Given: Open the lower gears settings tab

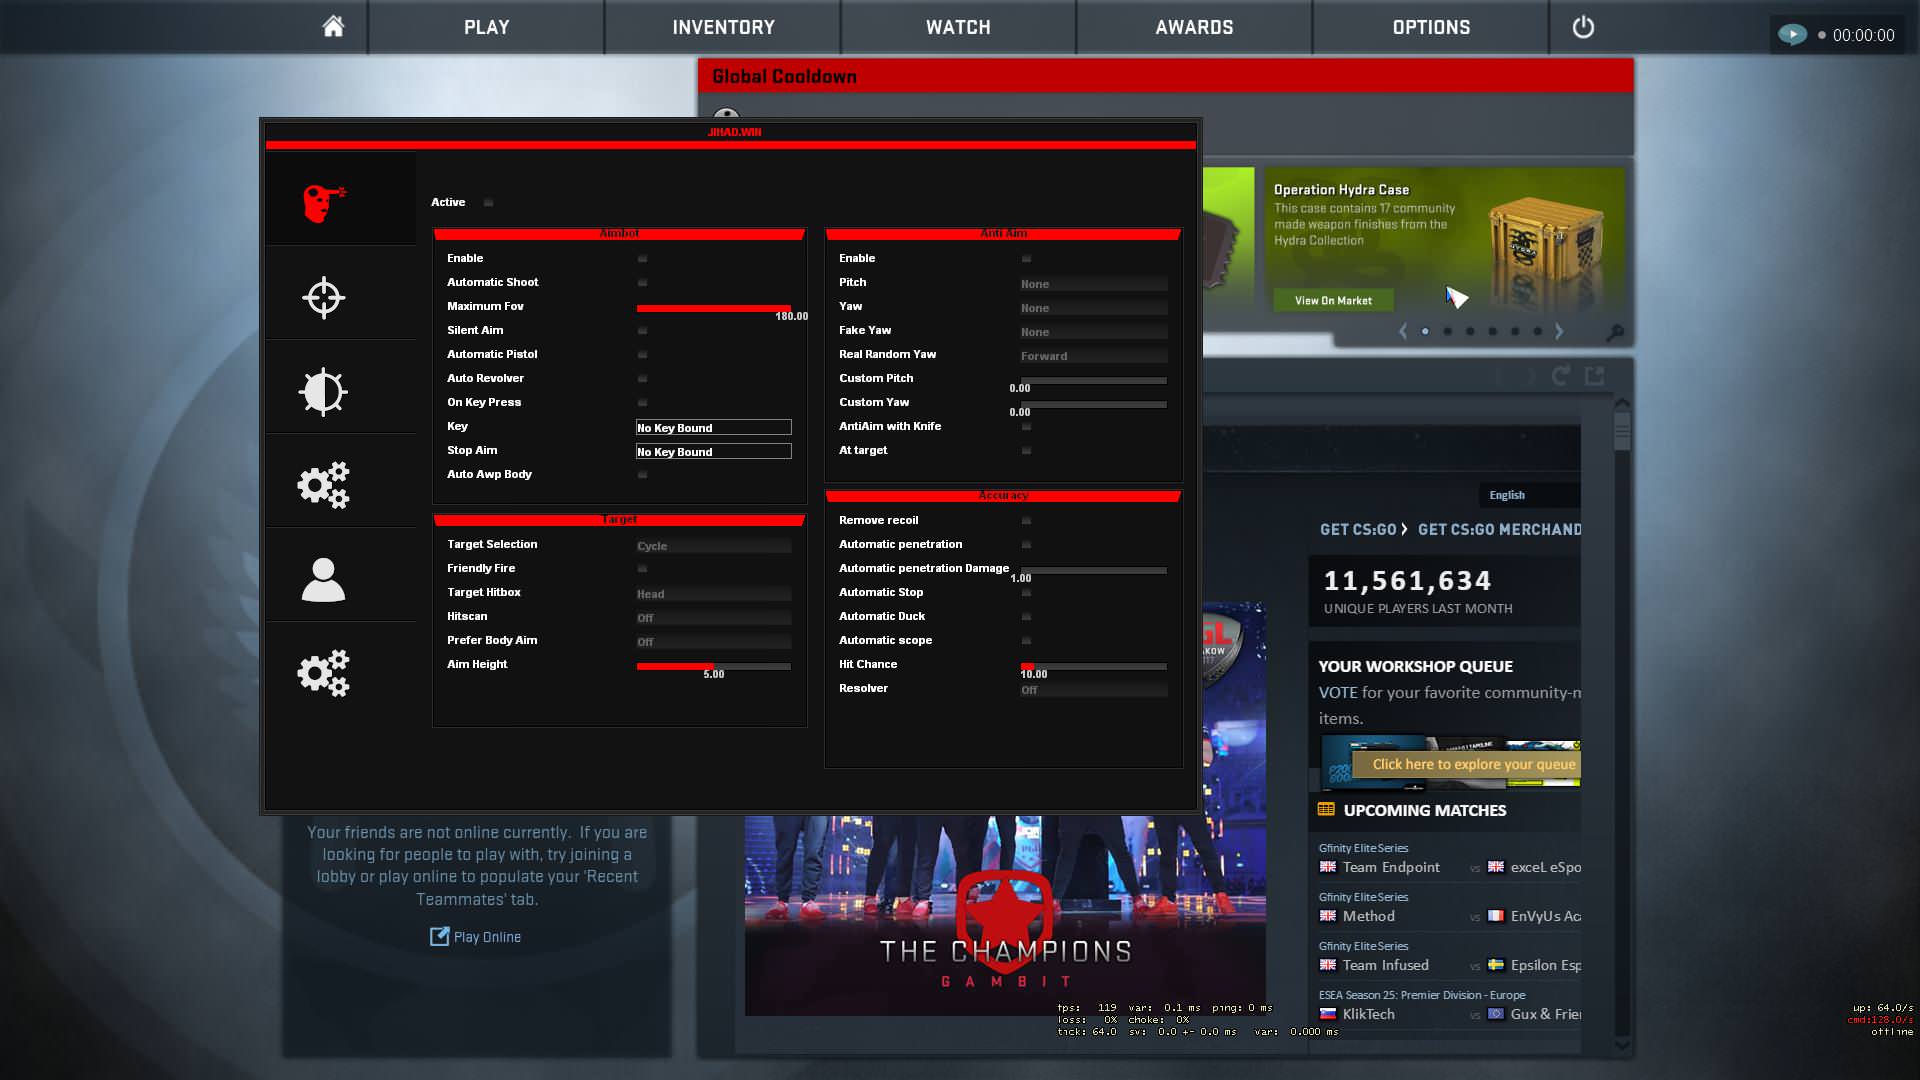Looking at the screenshot, I should coord(324,673).
